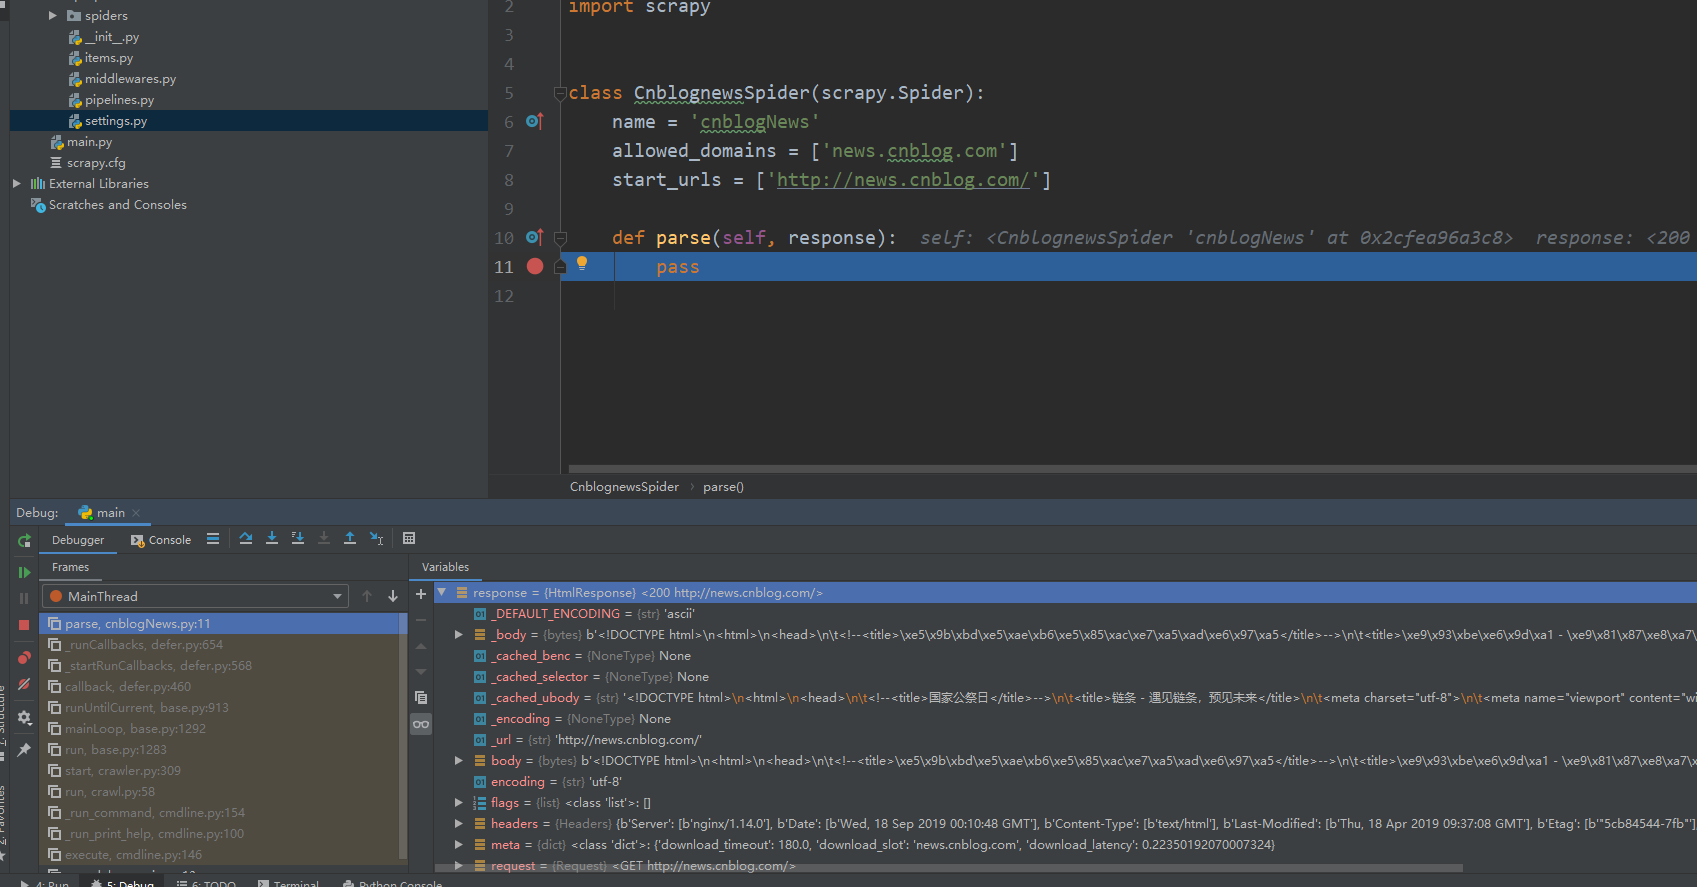The width and height of the screenshot is (1697, 887).
Task: Click start_urls link http://news.cnblog.com/
Action: pos(903,179)
